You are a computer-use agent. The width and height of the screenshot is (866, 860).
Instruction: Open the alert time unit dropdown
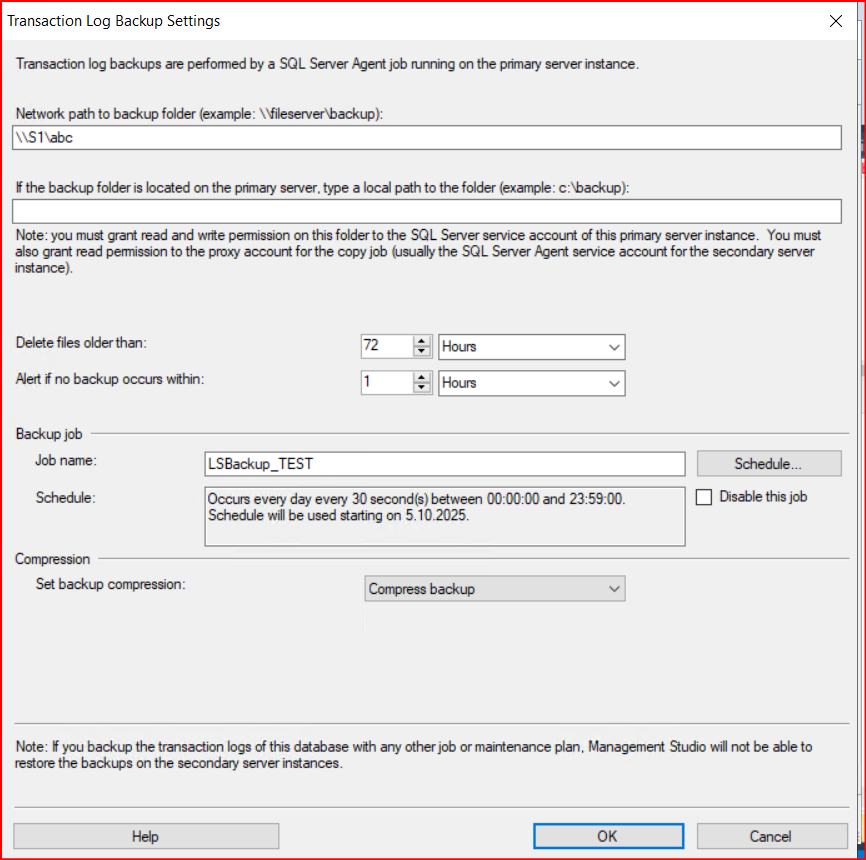click(x=531, y=383)
